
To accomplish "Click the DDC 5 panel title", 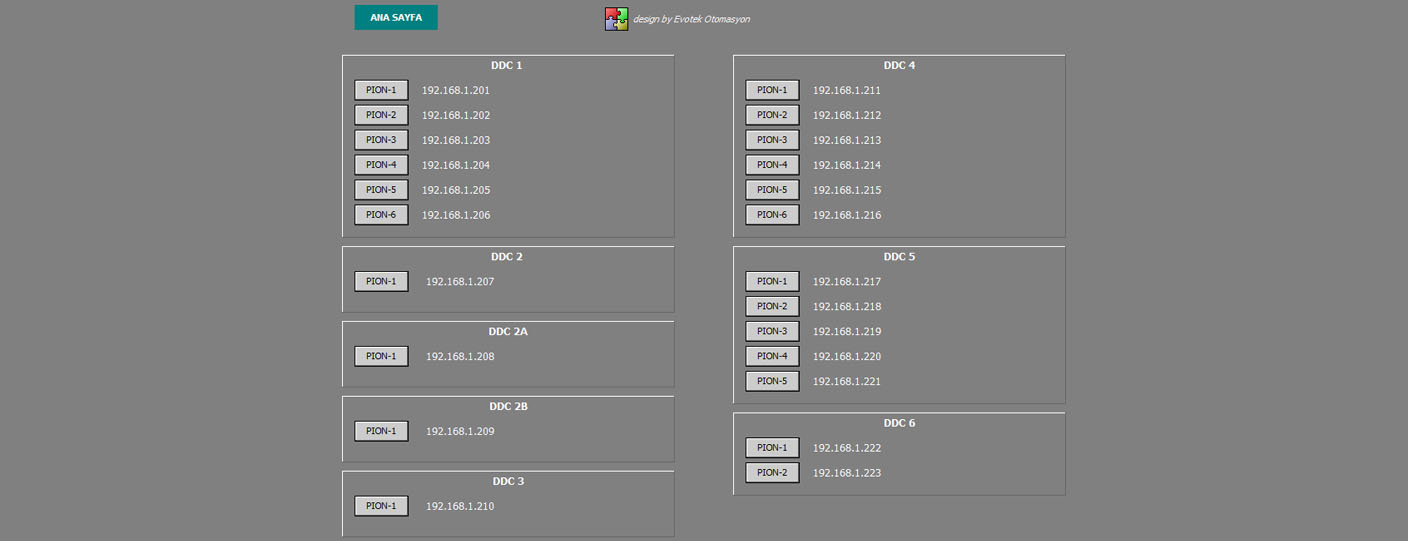I will pos(899,257).
